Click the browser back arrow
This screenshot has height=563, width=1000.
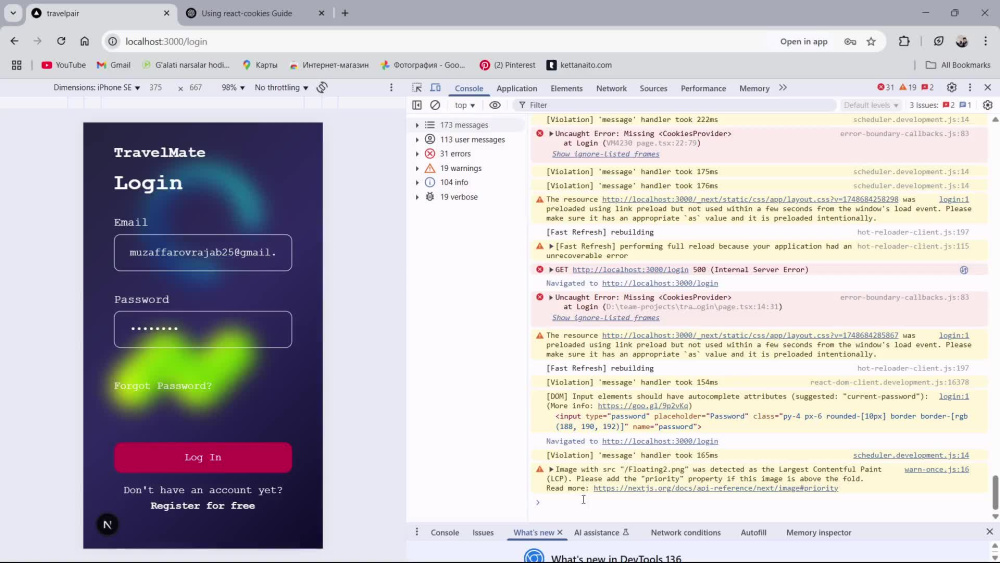pyautogui.click(x=14, y=41)
